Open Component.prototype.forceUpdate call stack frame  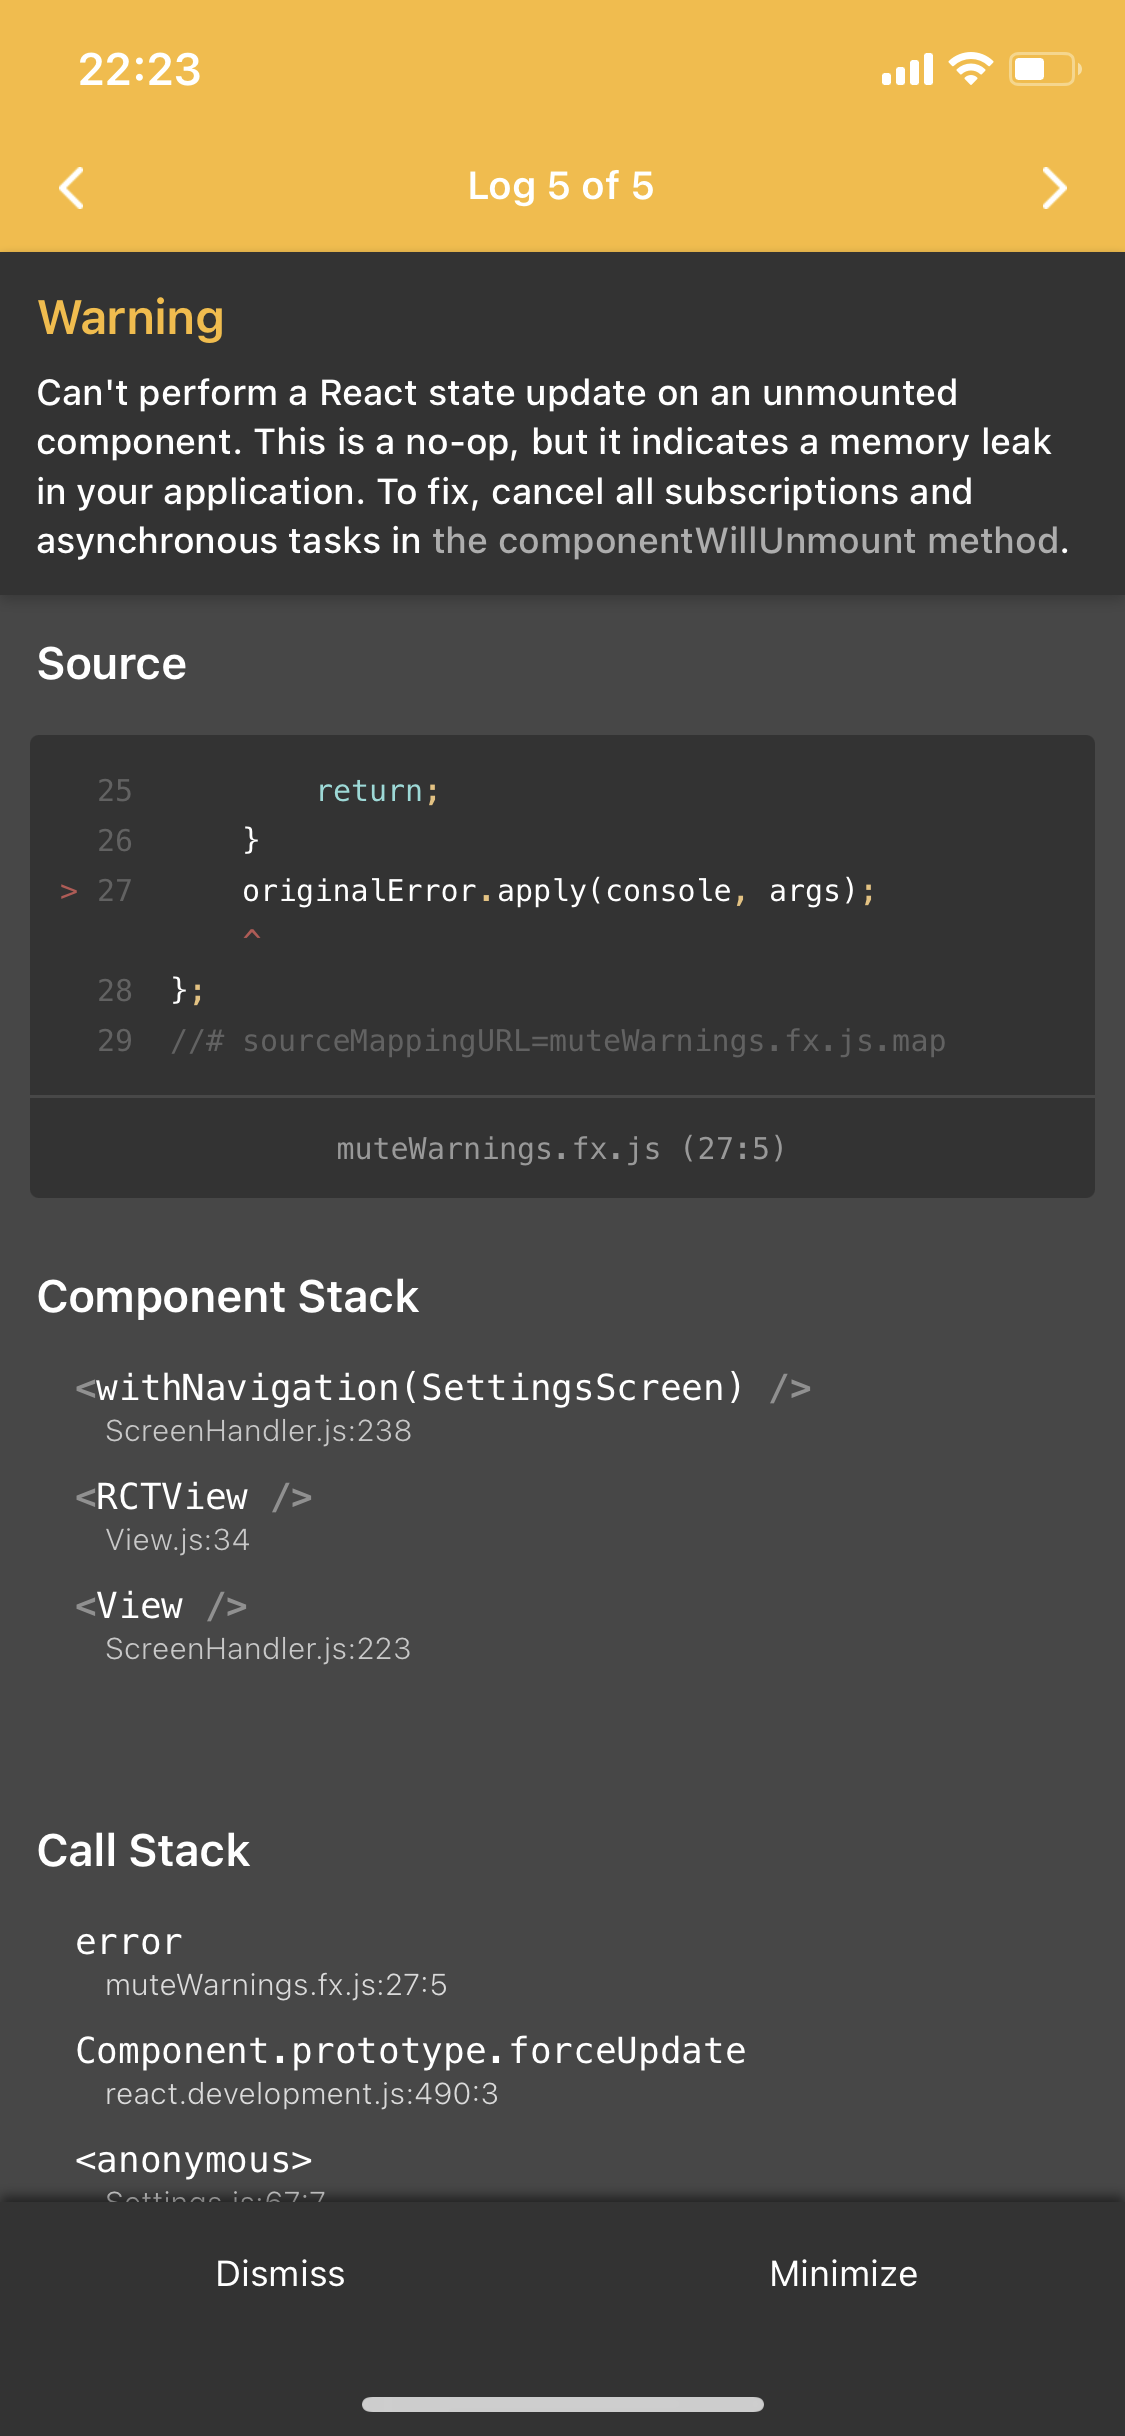click(409, 2049)
